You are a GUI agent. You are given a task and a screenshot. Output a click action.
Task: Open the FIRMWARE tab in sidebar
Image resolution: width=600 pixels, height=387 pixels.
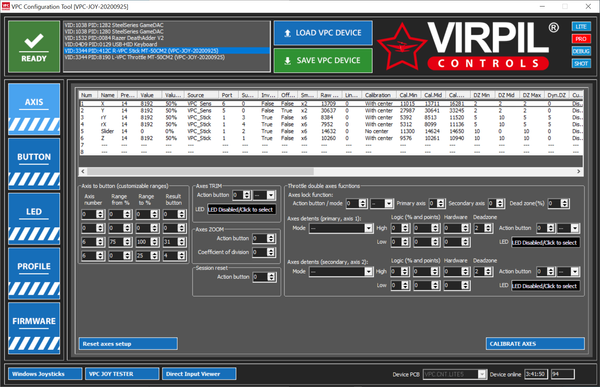(34, 328)
